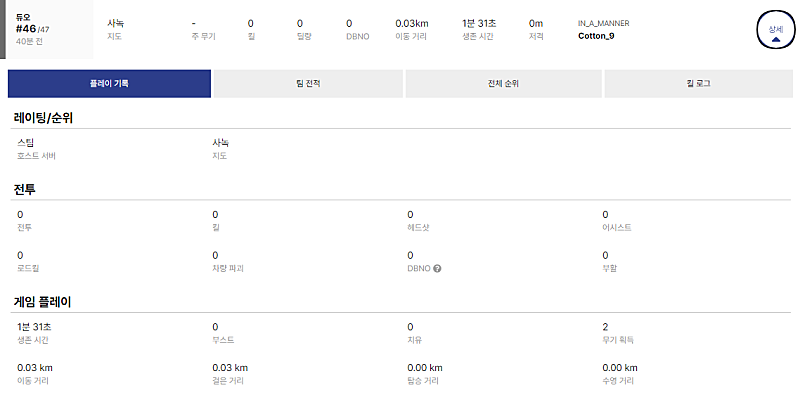This screenshot has width=800, height=402.
Task: Select the 킬 로그 tab
Action: [x=696, y=84]
